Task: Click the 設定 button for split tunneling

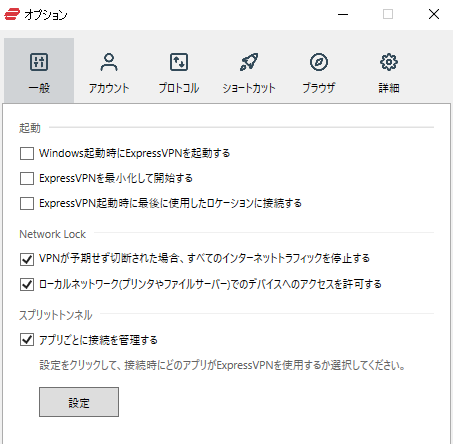Action: pyautogui.click(x=79, y=402)
